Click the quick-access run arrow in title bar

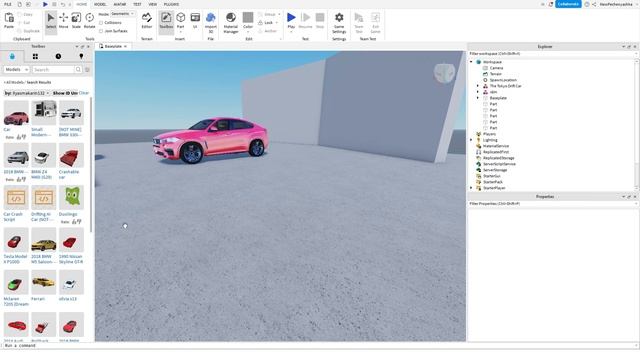pyautogui.click(x=45, y=4)
